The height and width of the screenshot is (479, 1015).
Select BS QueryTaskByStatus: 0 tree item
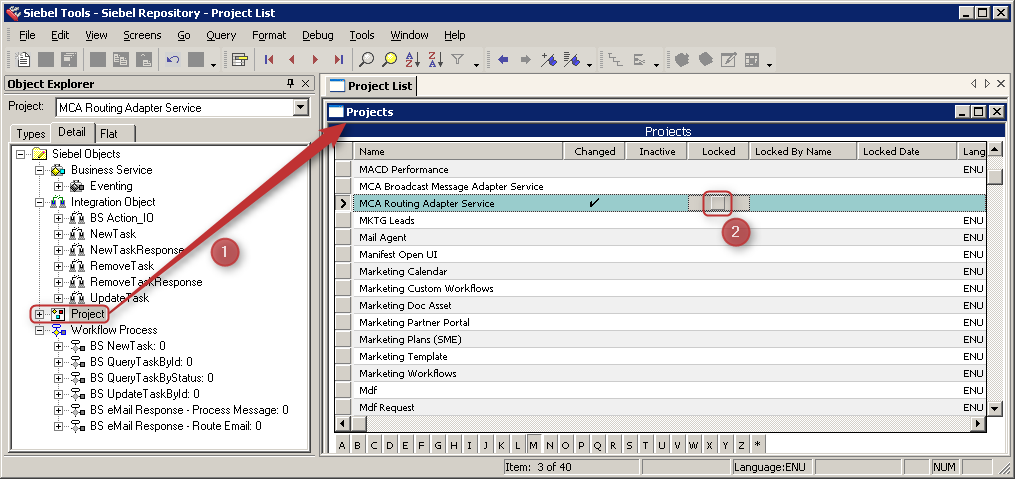pos(151,378)
